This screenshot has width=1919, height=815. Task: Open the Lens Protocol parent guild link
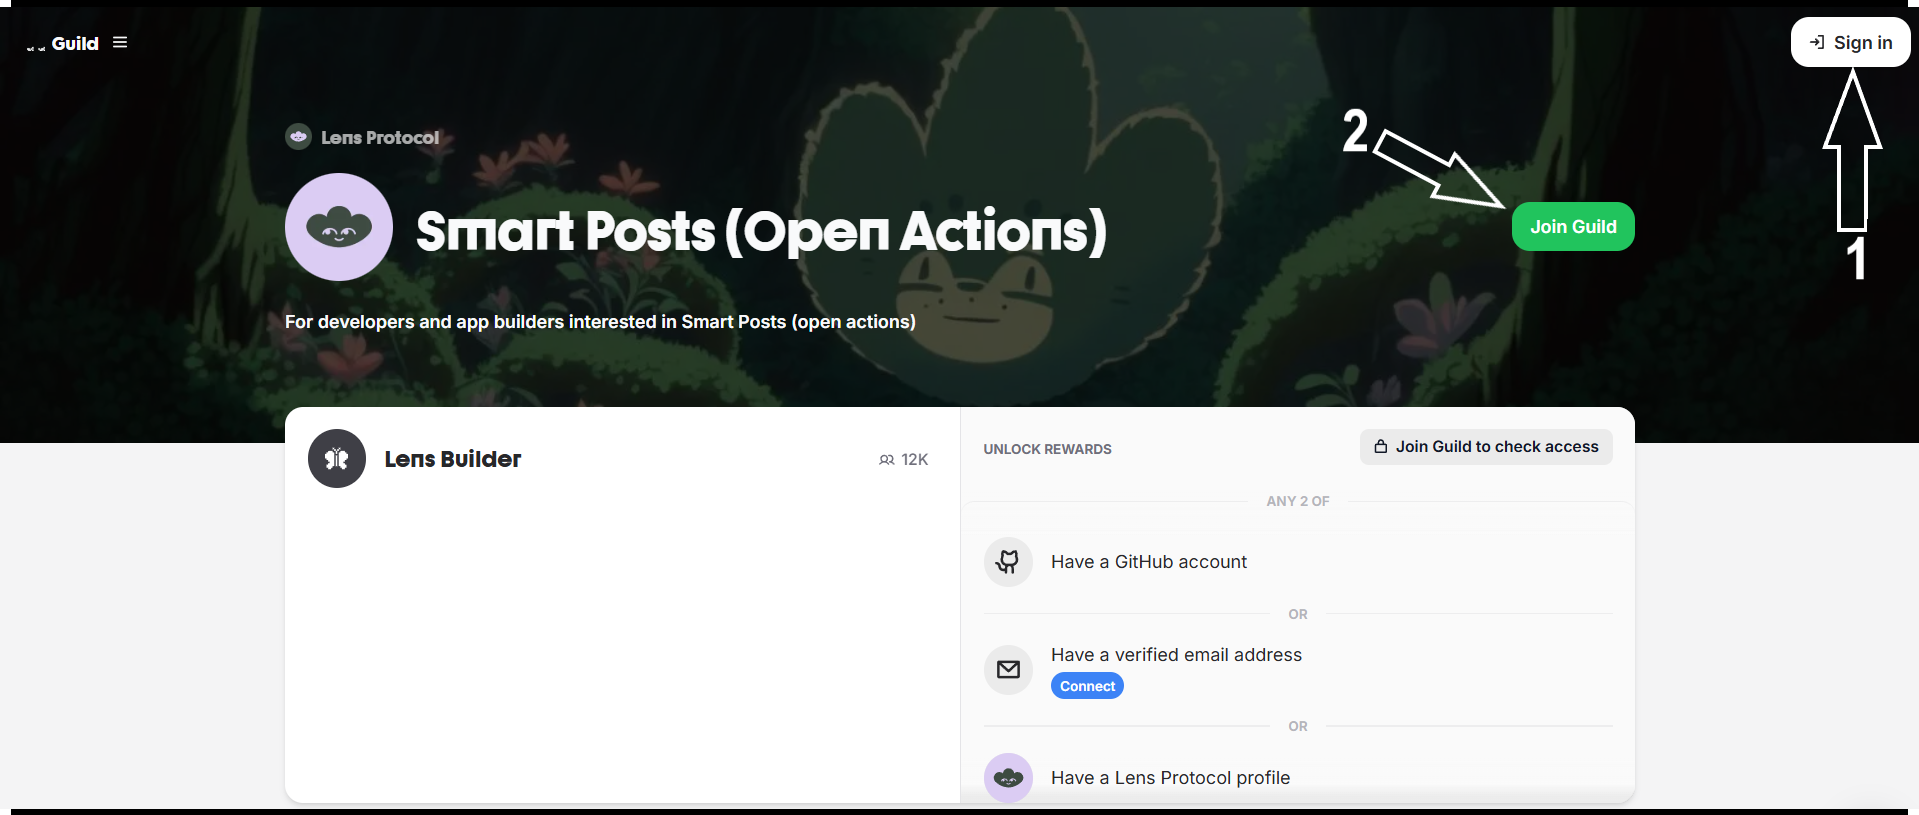(380, 138)
